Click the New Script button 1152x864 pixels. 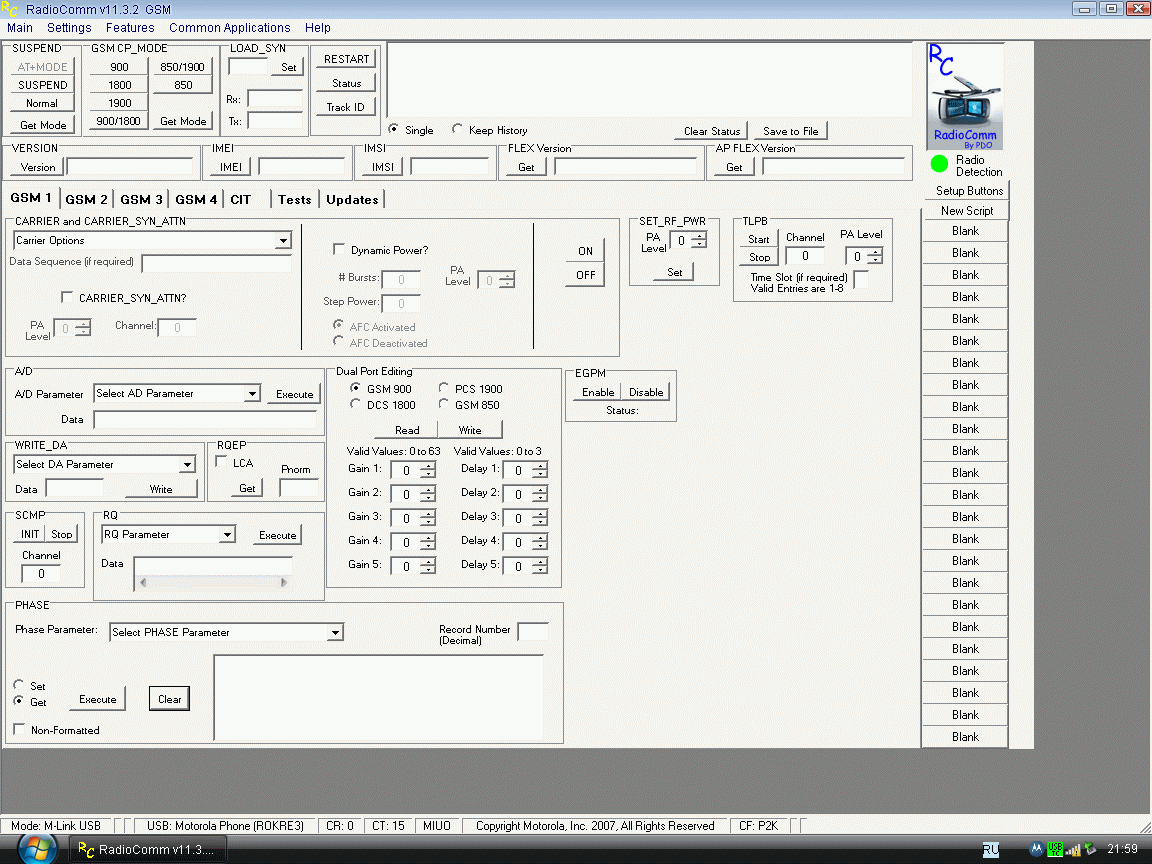pos(967,211)
